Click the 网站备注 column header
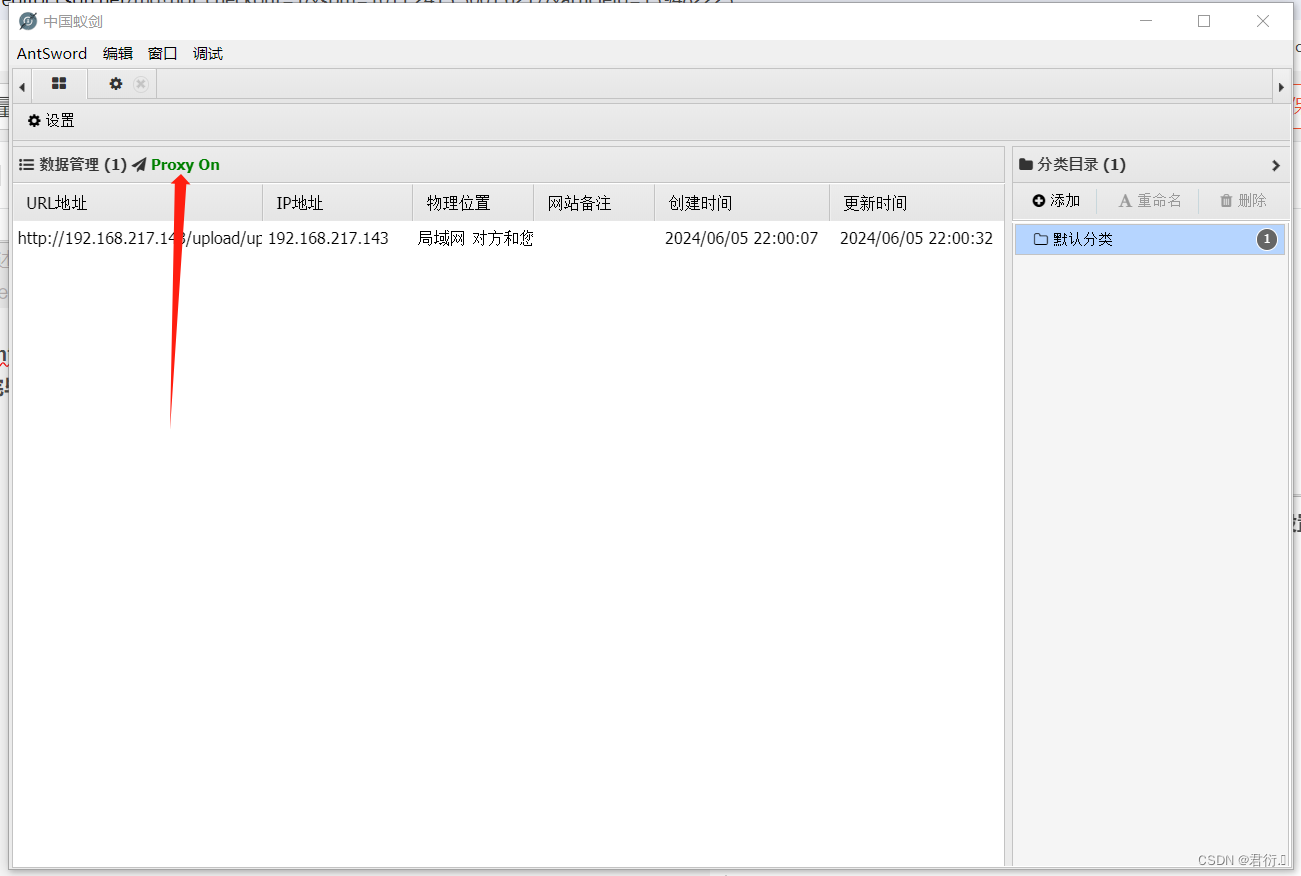This screenshot has height=876, width=1301. 594,203
